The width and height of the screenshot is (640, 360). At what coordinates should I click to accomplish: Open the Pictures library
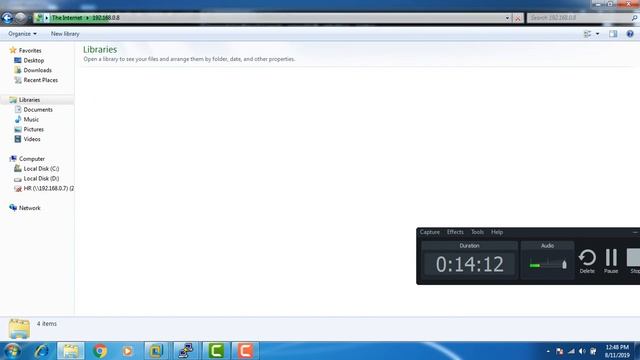33,129
